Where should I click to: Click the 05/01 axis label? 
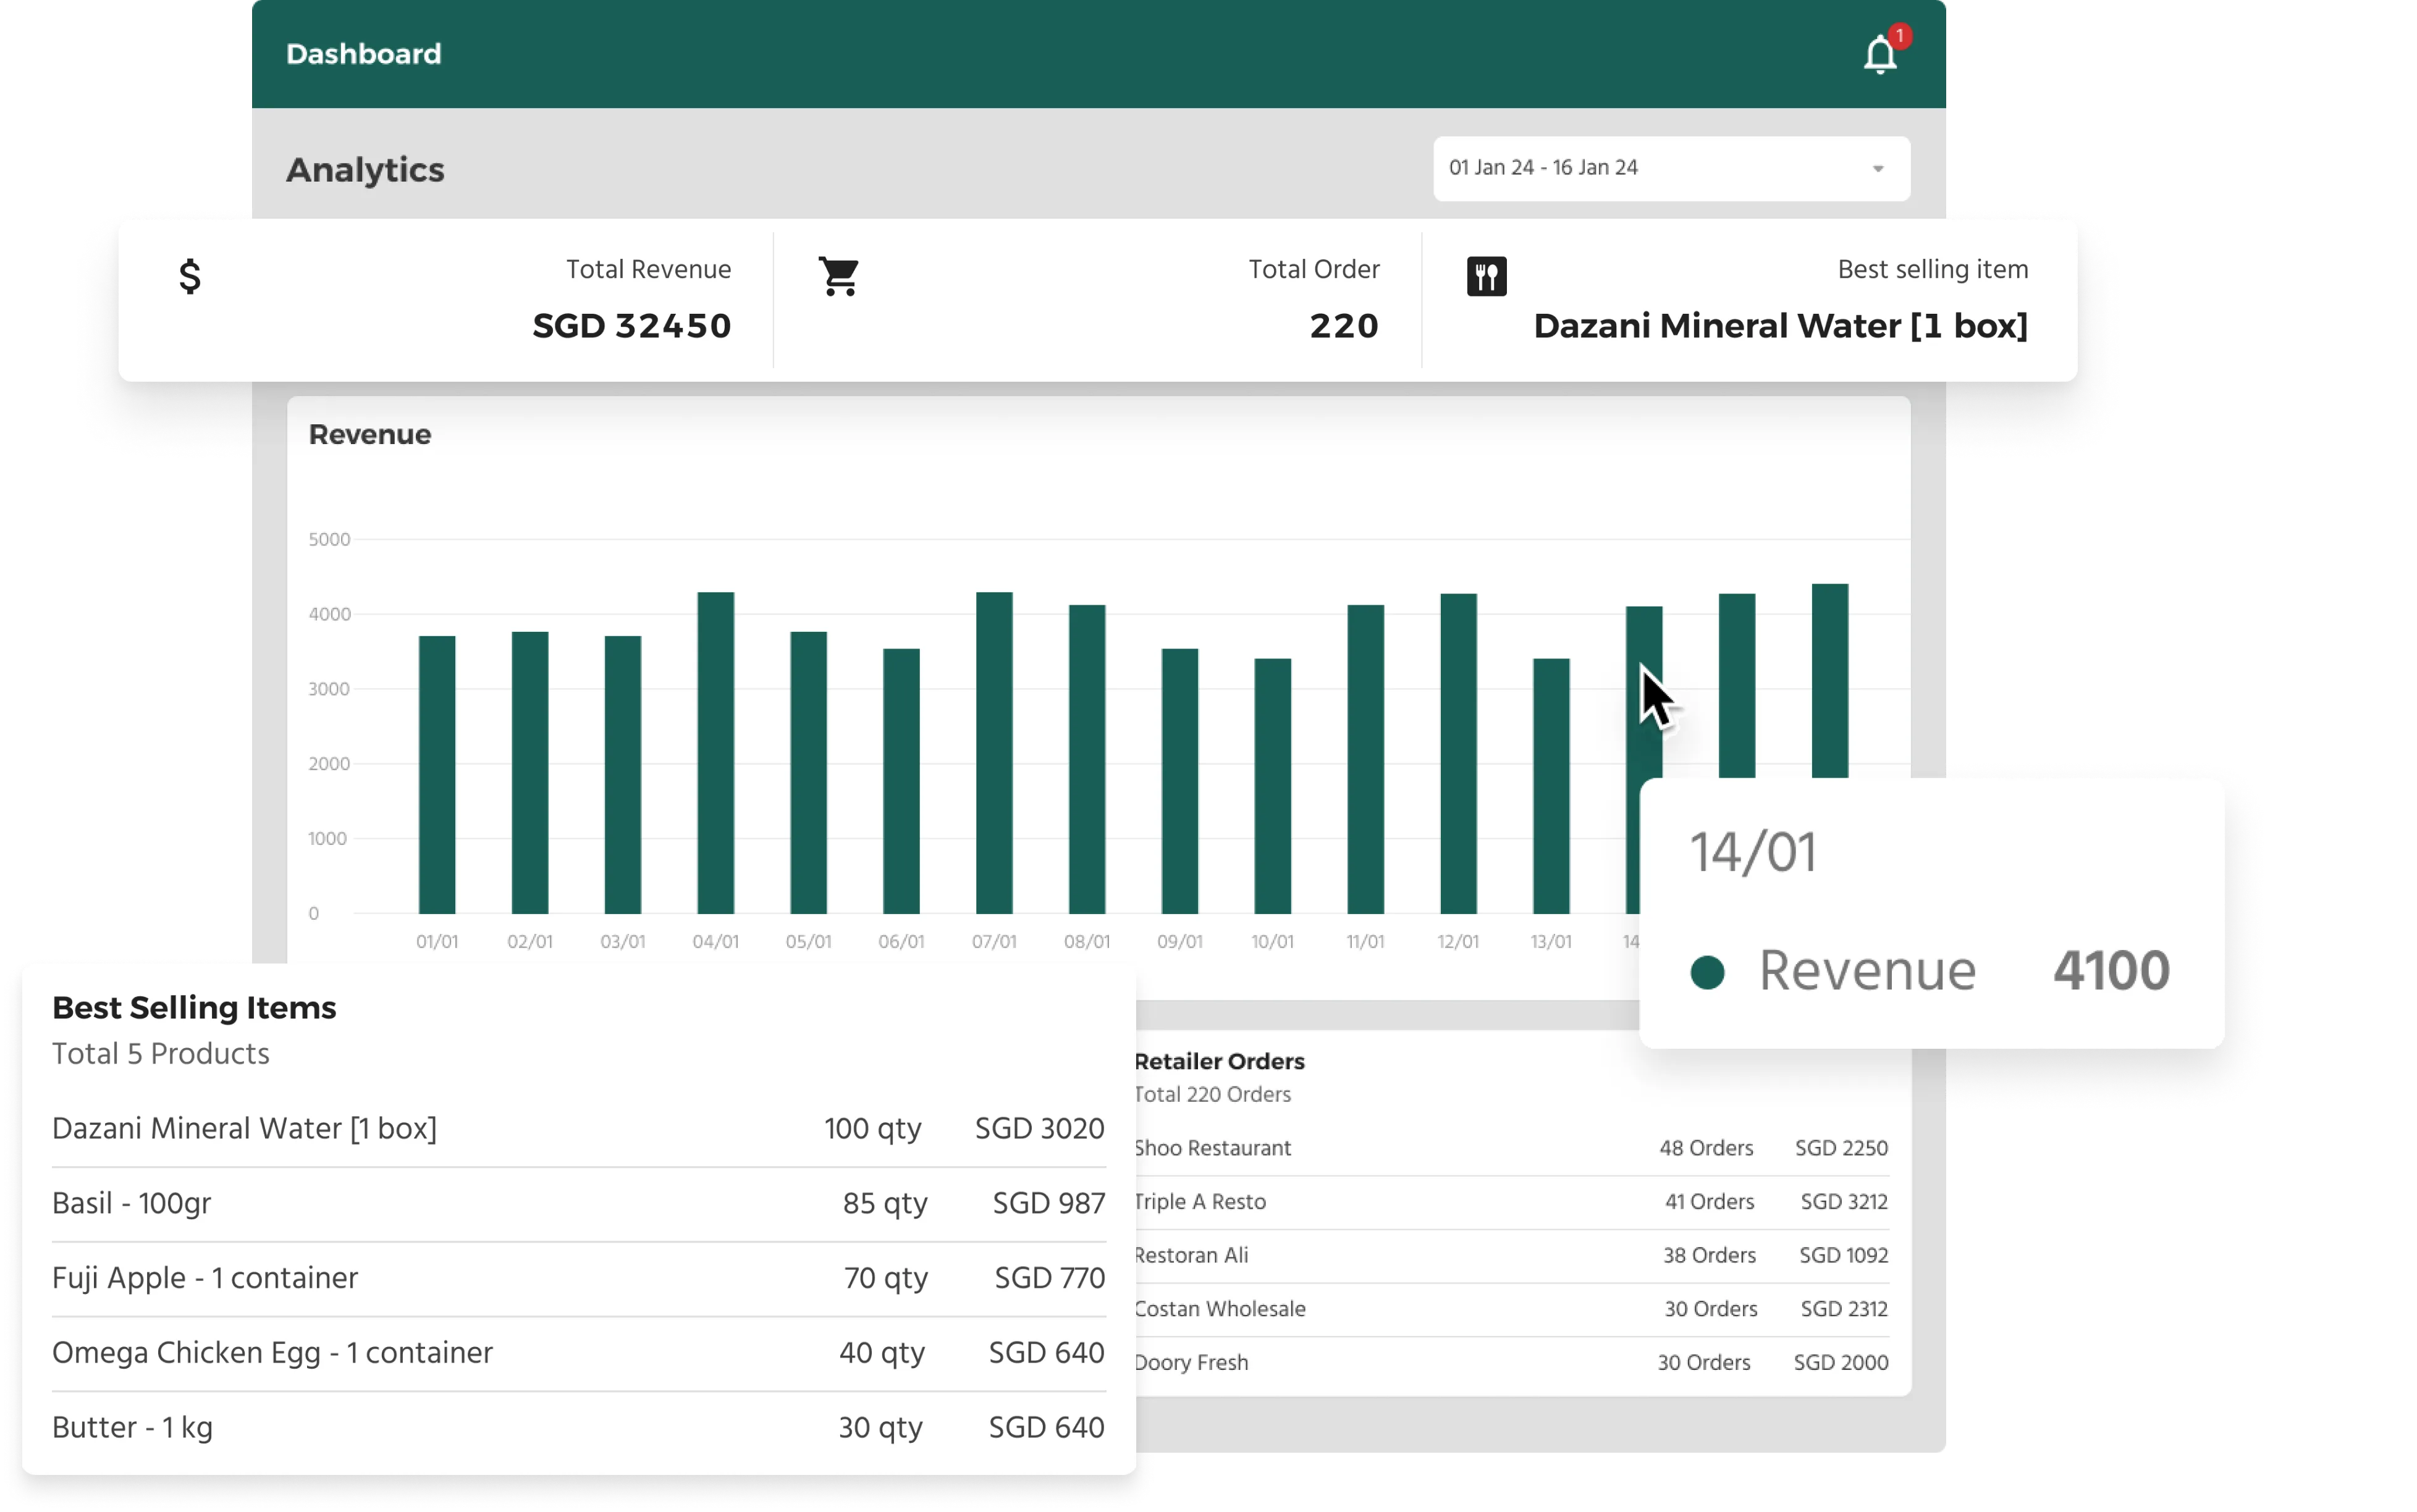(x=808, y=942)
